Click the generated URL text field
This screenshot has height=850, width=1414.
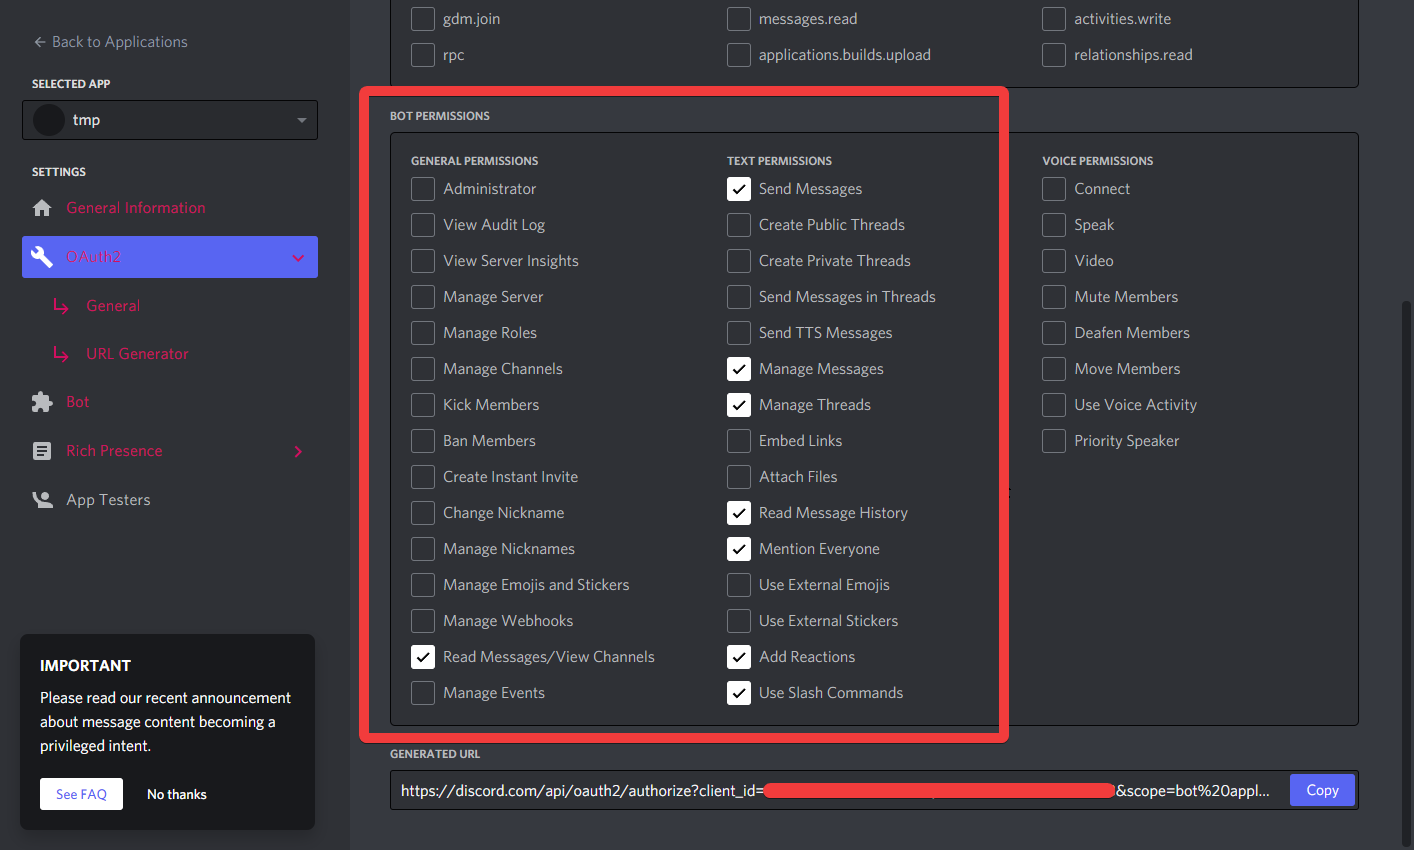point(835,790)
